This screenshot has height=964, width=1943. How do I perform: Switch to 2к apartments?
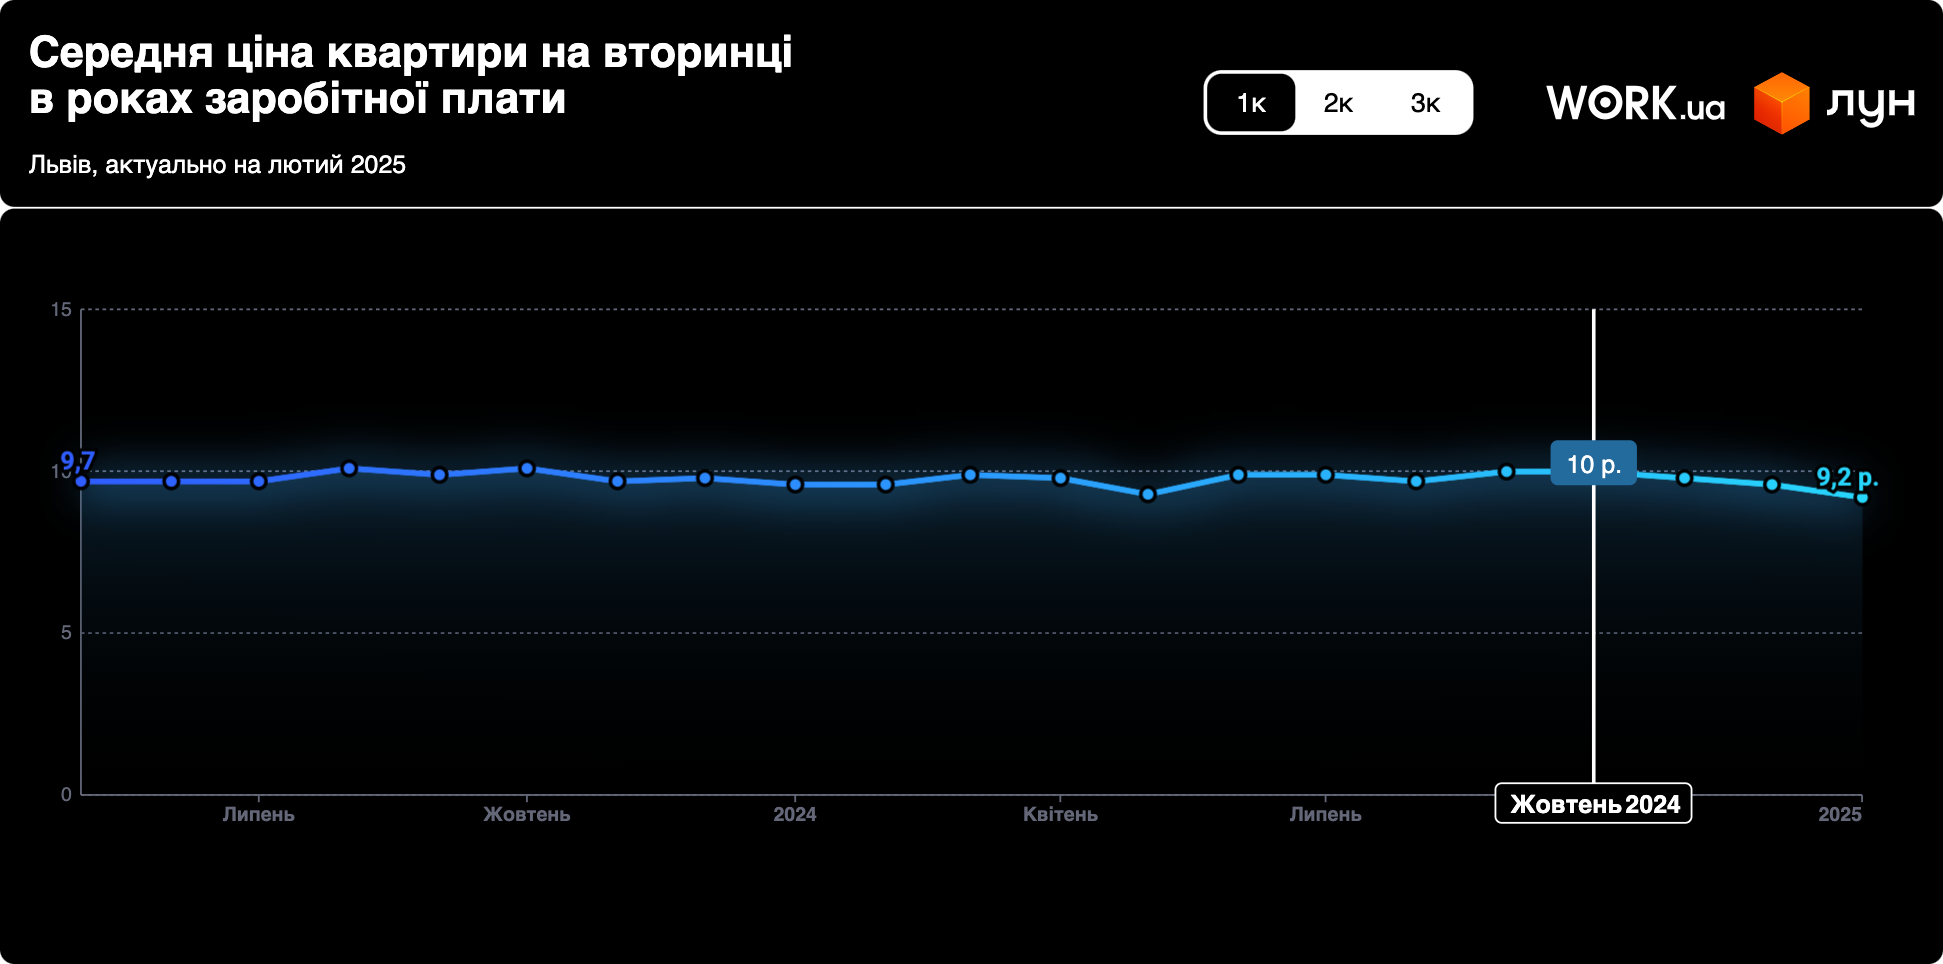1338,103
